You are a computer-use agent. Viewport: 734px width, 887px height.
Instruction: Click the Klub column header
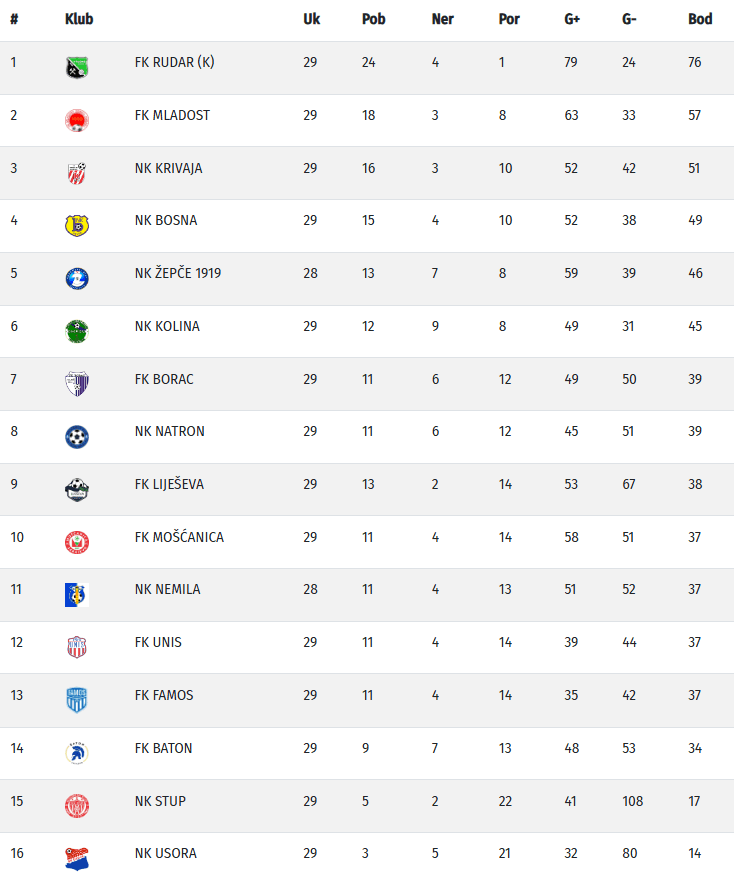point(79,19)
